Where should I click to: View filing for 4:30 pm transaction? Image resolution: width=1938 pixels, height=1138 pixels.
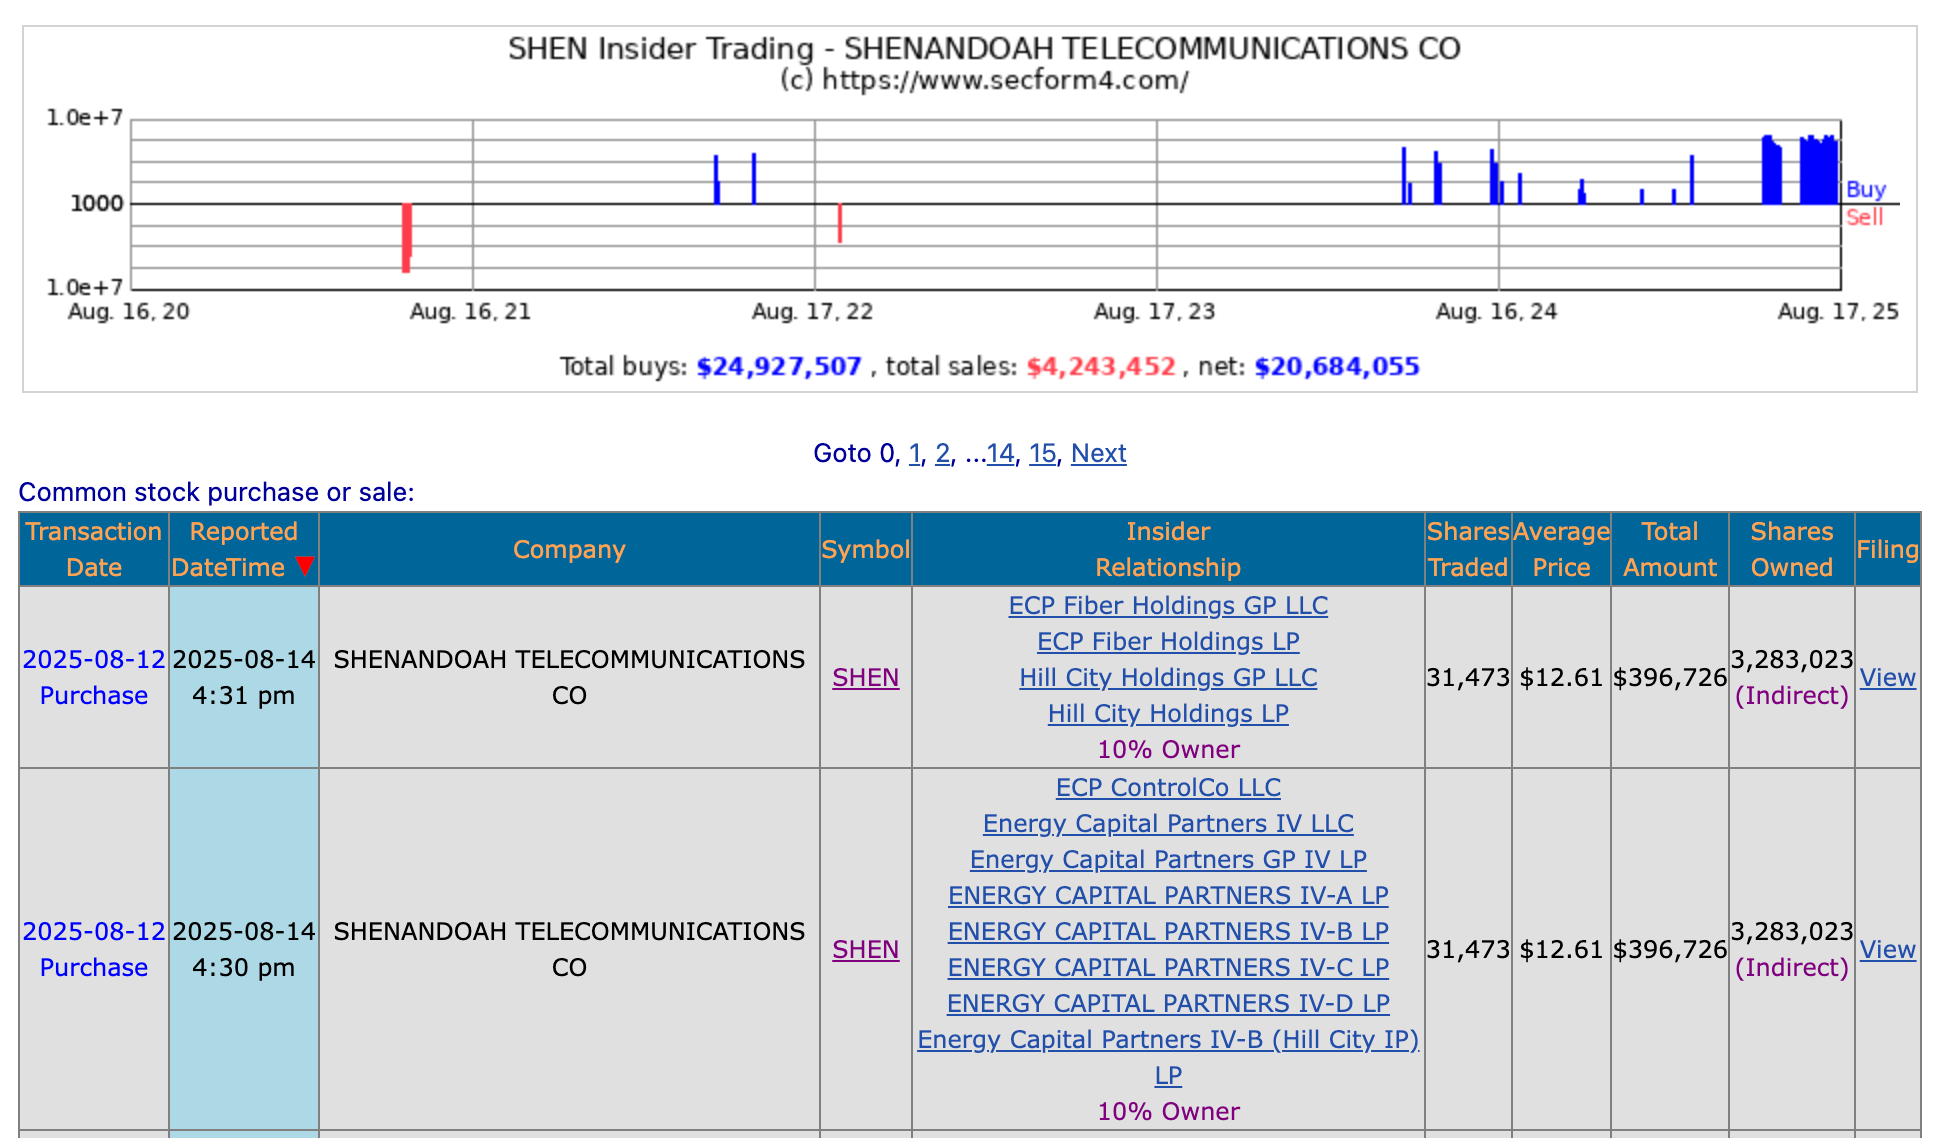[x=1886, y=950]
